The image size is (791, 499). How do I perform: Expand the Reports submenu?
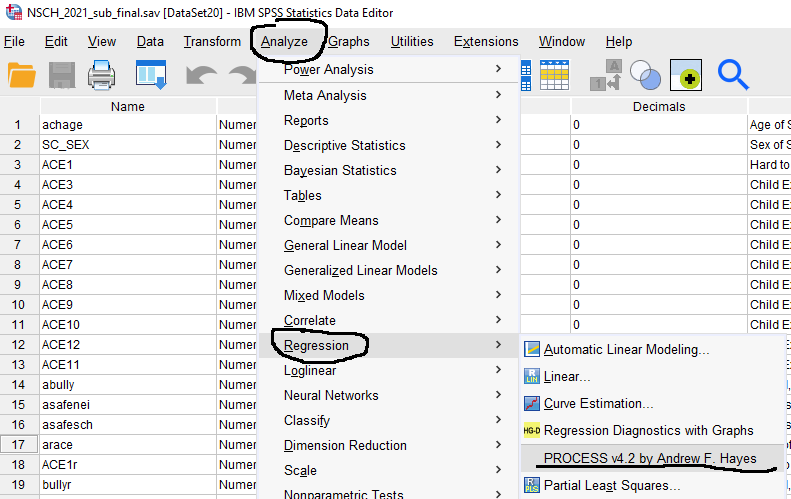tap(388, 120)
